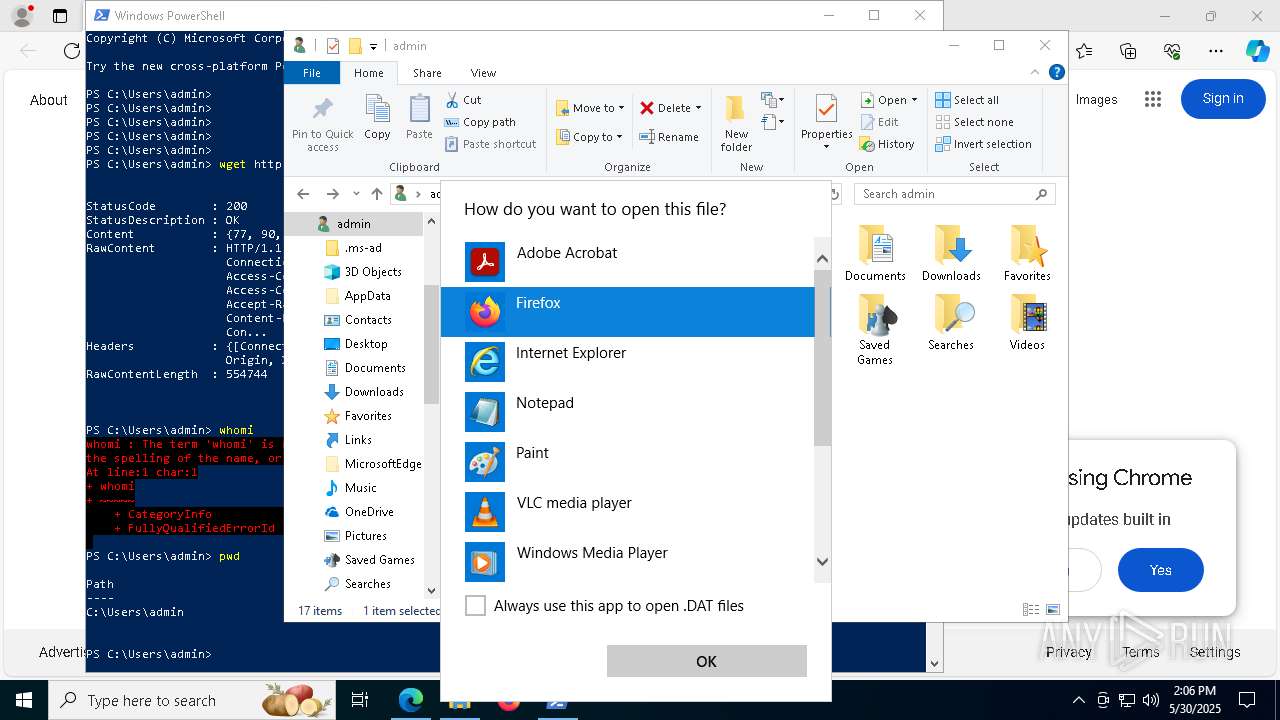Pick VLC media player from list
This screenshot has height=720, width=1280.
click(x=627, y=512)
